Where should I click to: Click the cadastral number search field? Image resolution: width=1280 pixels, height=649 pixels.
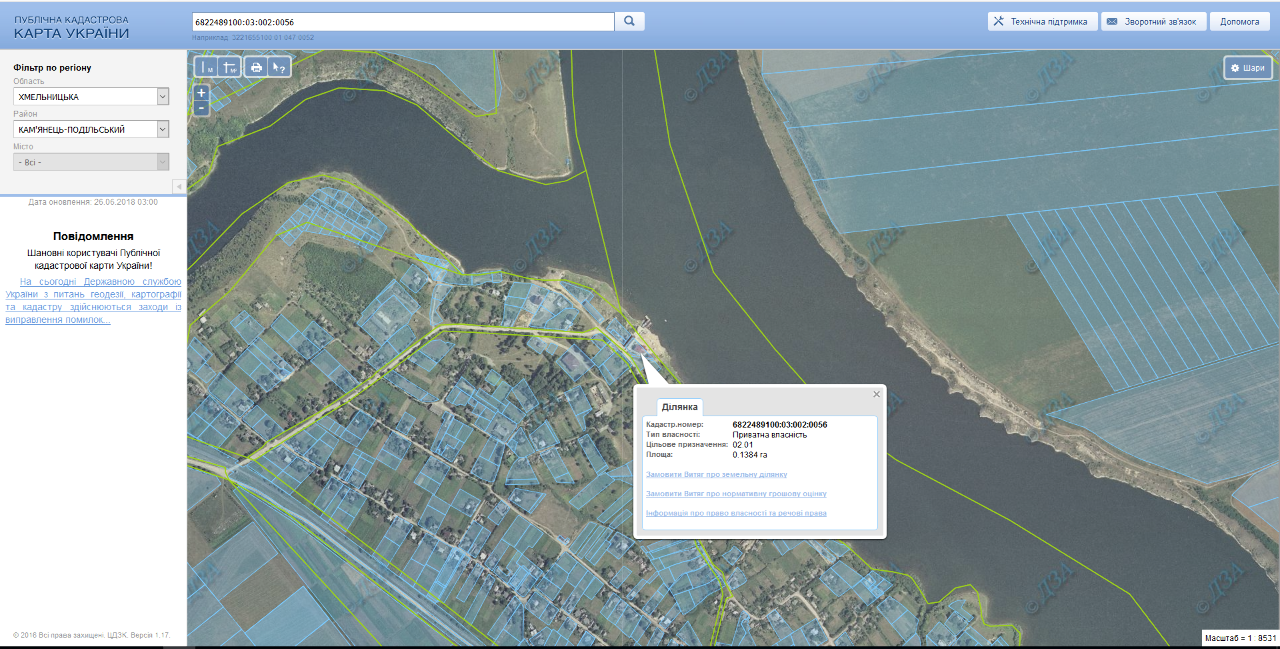pos(401,21)
